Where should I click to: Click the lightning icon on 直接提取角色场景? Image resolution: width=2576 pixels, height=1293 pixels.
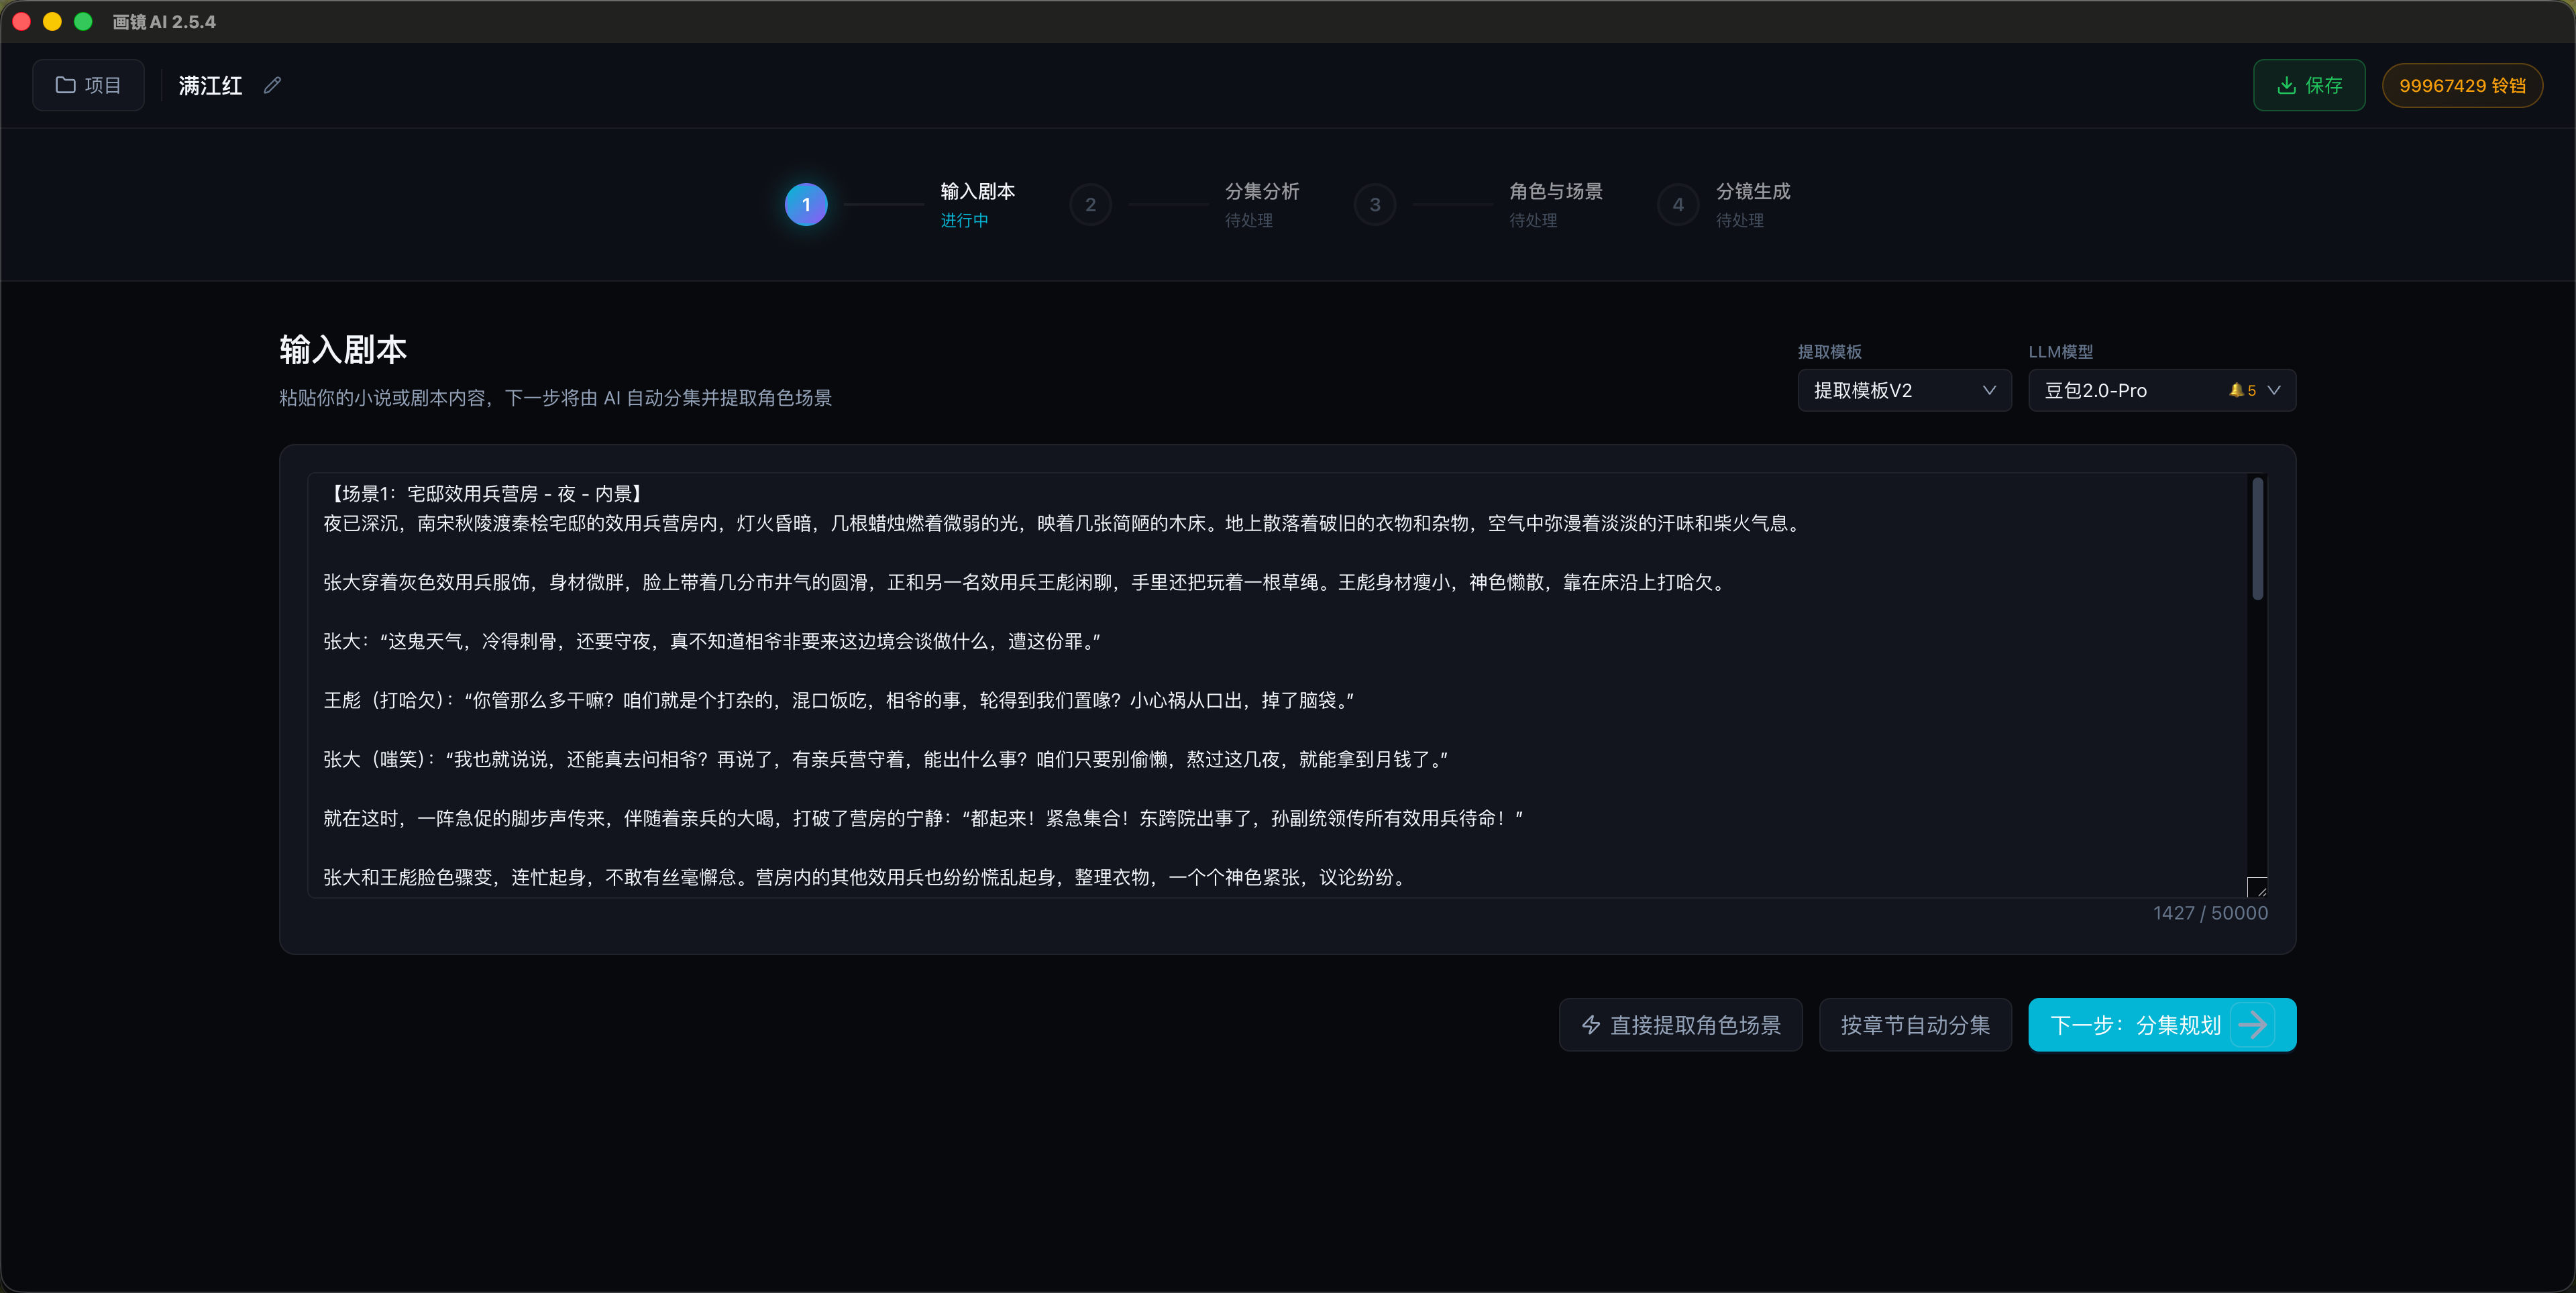click(1592, 1024)
